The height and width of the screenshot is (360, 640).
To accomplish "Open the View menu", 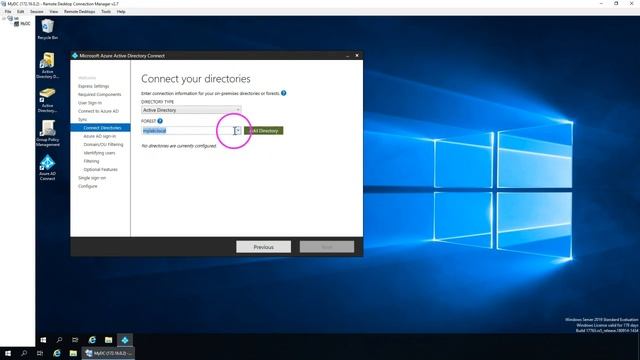I will [x=53, y=11].
